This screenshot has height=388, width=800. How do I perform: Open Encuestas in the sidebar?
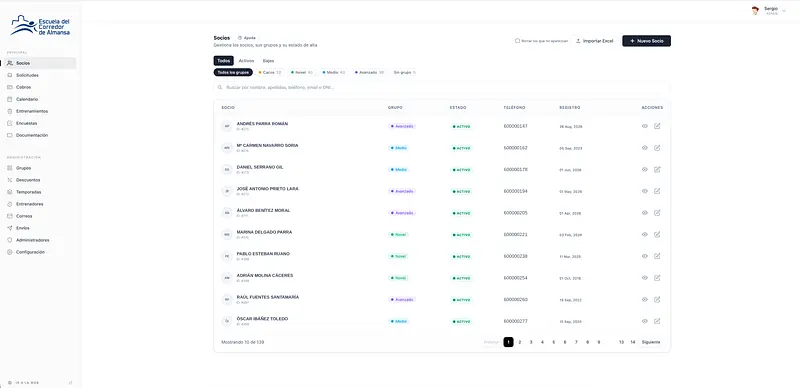click(41, 123)
